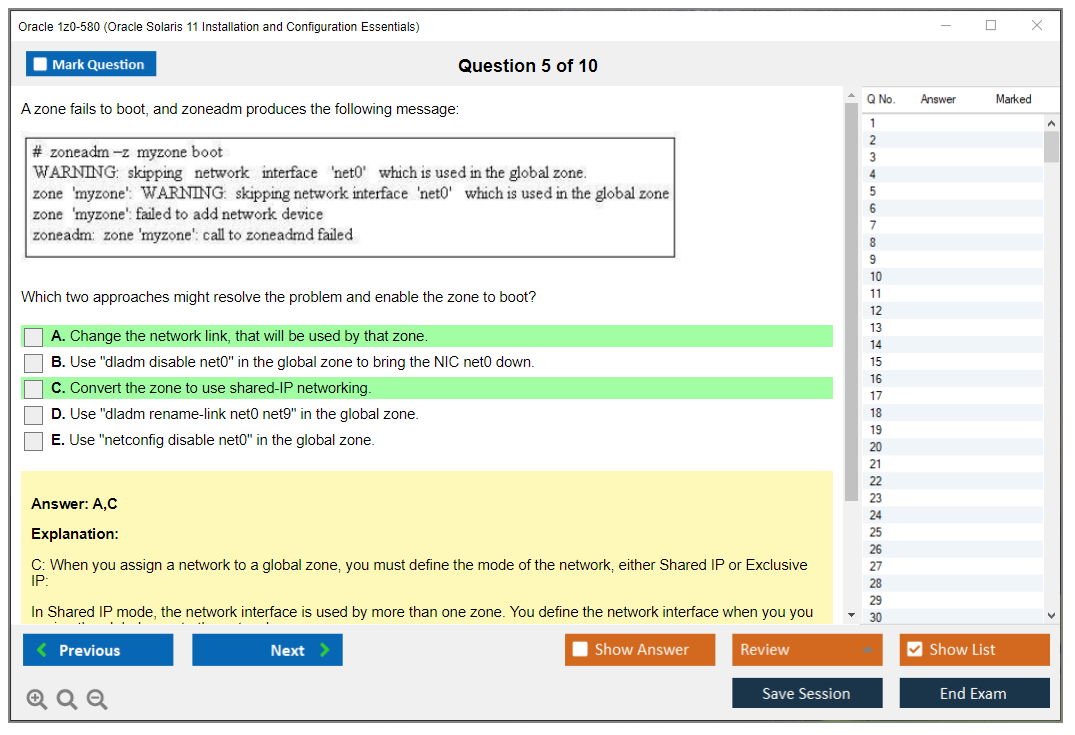Click the Save Session button
1075x735 pixels.
[806, 693]
